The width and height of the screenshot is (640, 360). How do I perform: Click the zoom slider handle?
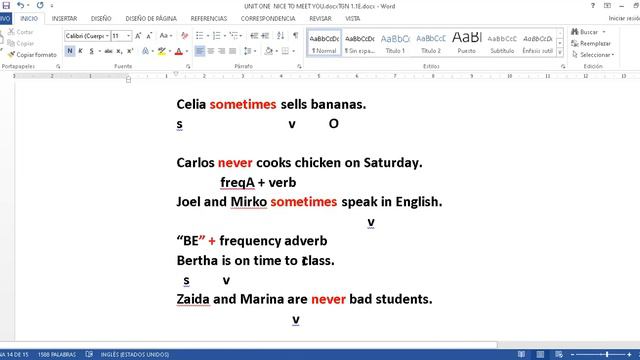click(x=607, y=354)
